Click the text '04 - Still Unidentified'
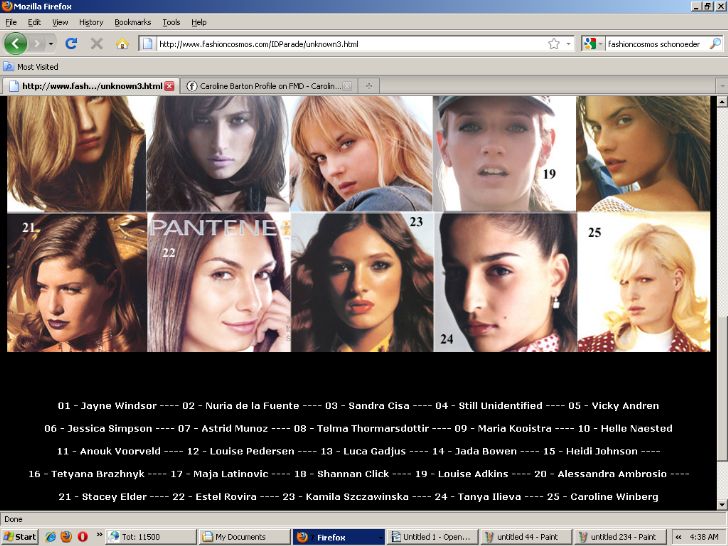The width and height of the screenshot is (728, 546). click(x=489, y=406)
